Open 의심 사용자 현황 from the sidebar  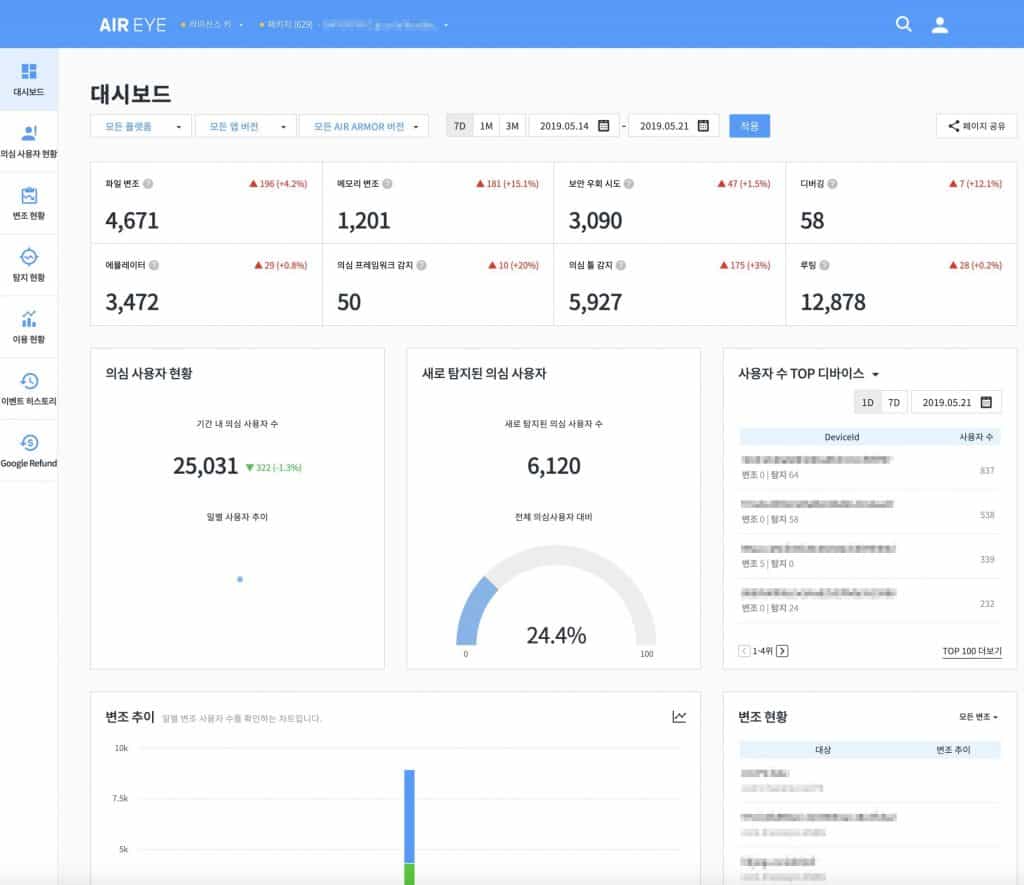click(x=29, y=141)
